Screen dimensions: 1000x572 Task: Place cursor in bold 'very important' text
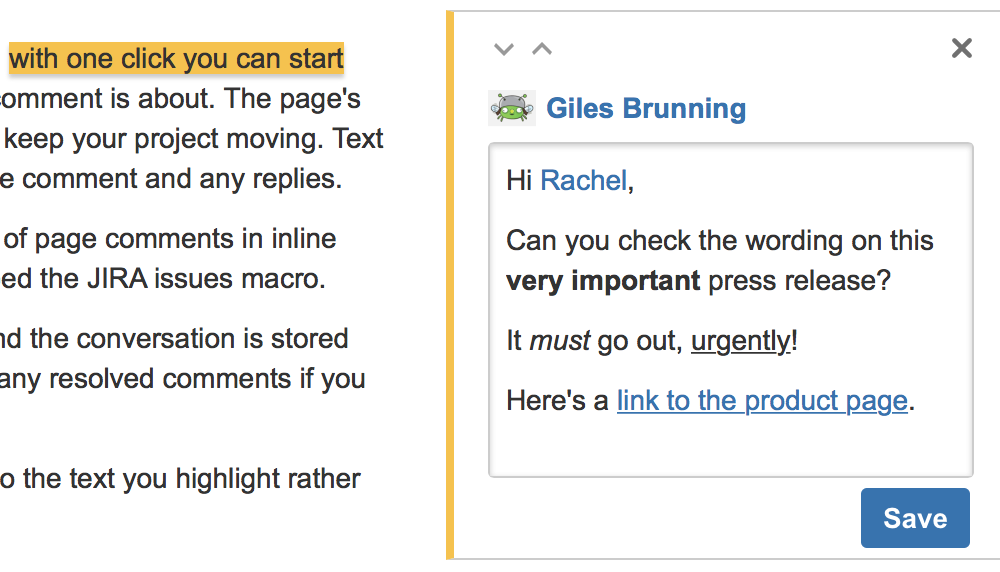(603, 281)
